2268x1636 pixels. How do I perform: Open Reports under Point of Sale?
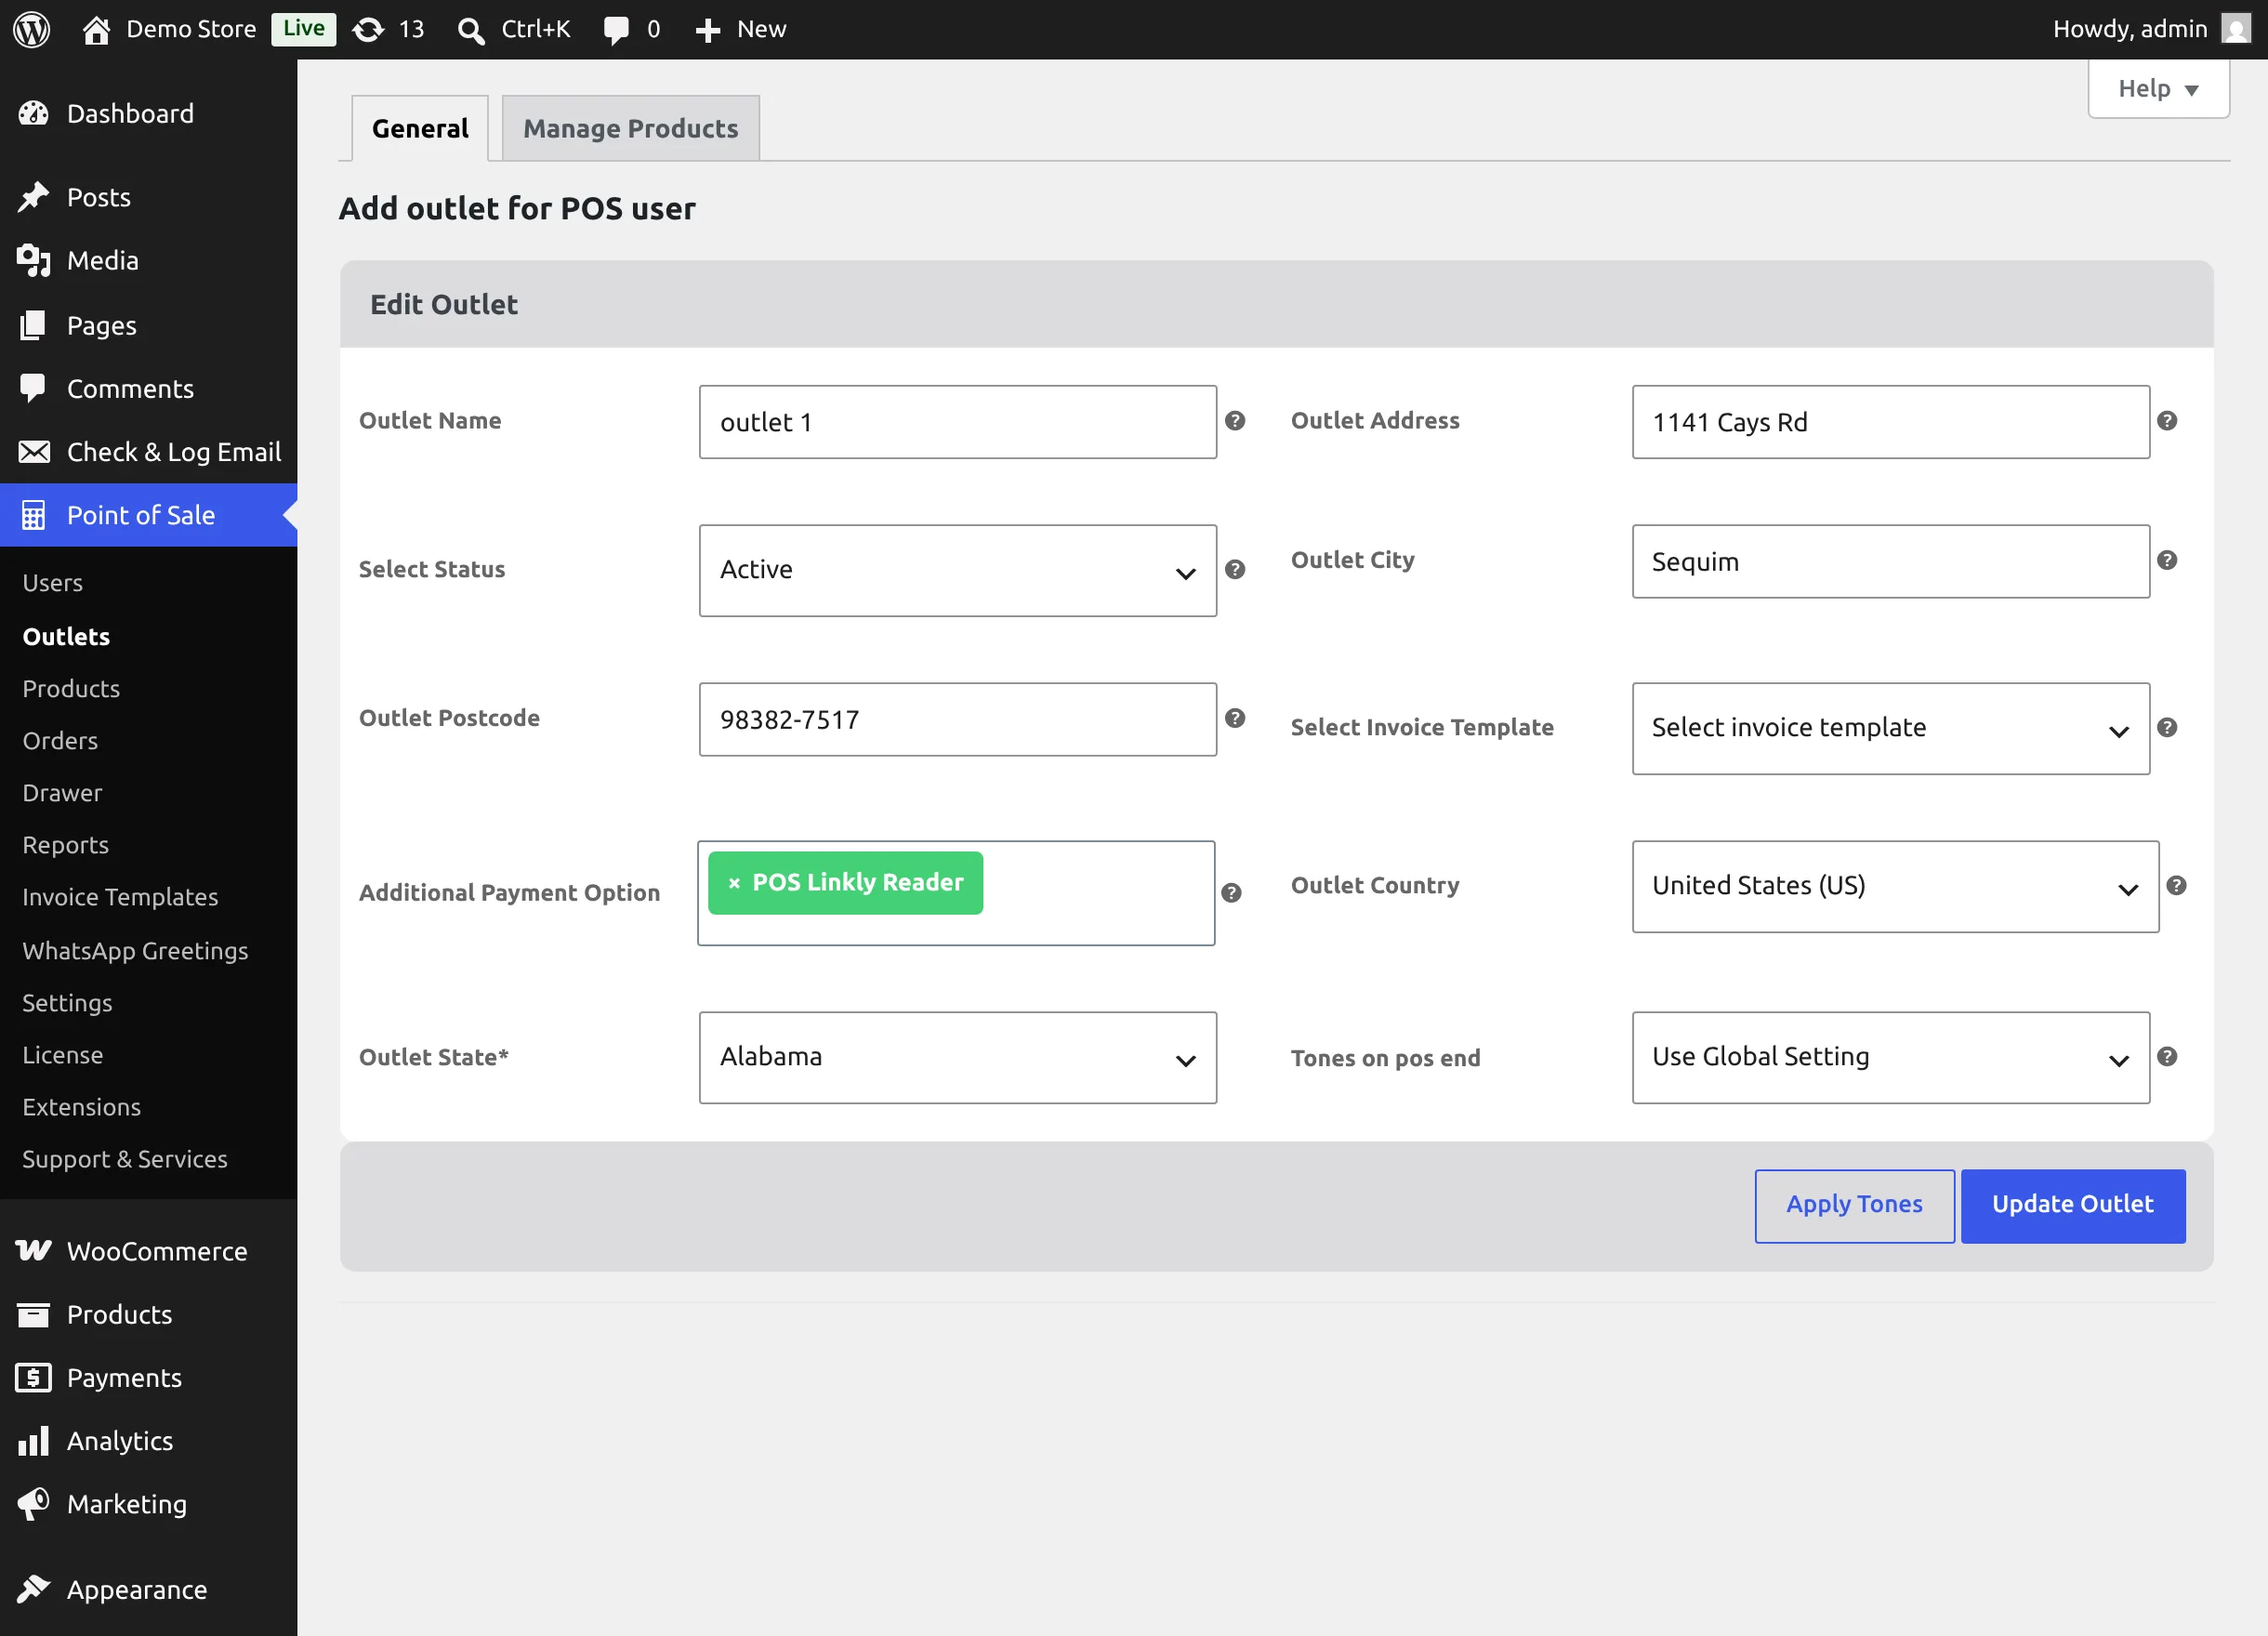coord(65,845)
